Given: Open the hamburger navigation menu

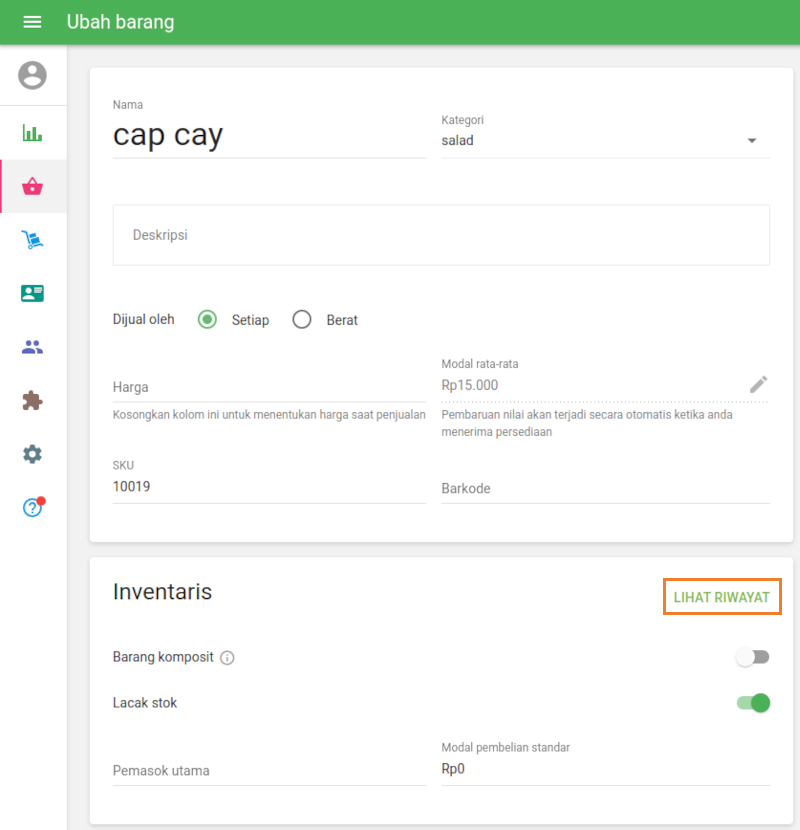Looking at the screenshot, I should [32, 22].
